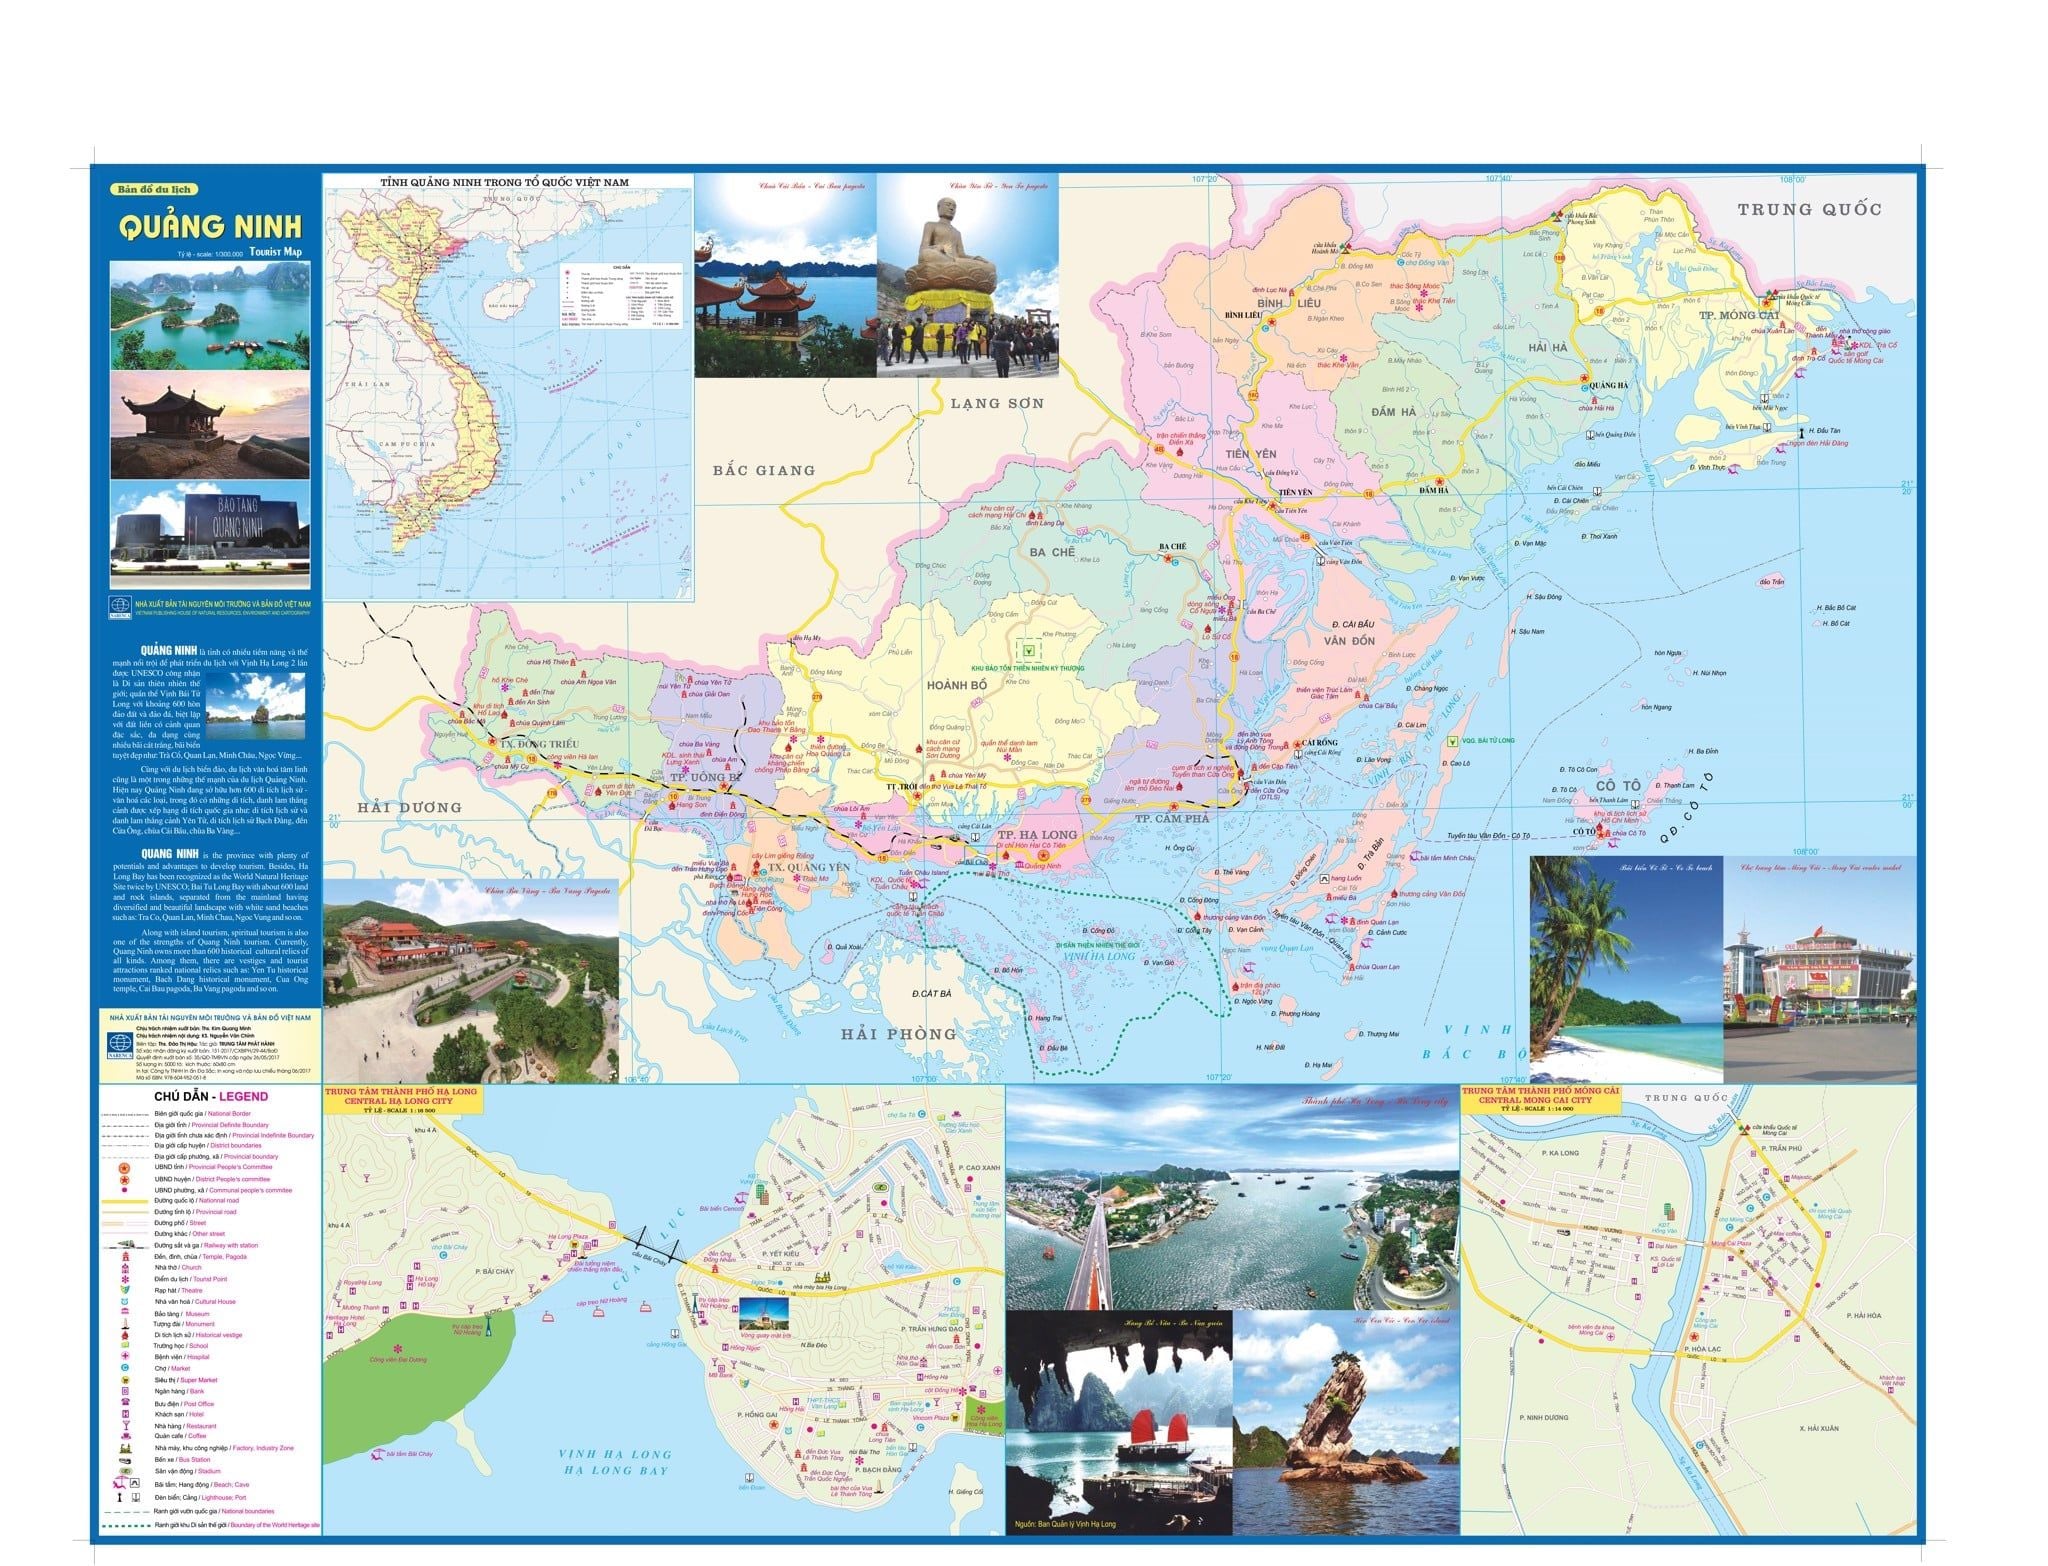Click the 'TP. MÓNG CÁI' label on main map
The image size is (2048, 1566).
pyautogui.click(x=1740, y=315)
